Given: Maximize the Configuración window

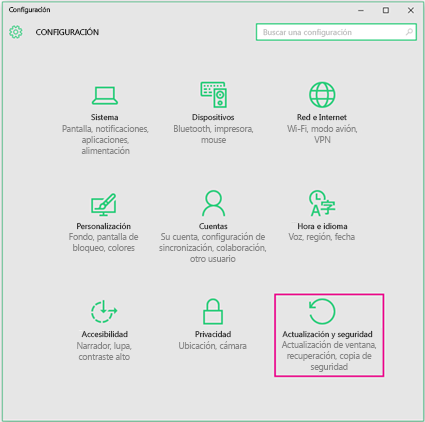Looking at the screenshot, I should (x=386, y=10).
